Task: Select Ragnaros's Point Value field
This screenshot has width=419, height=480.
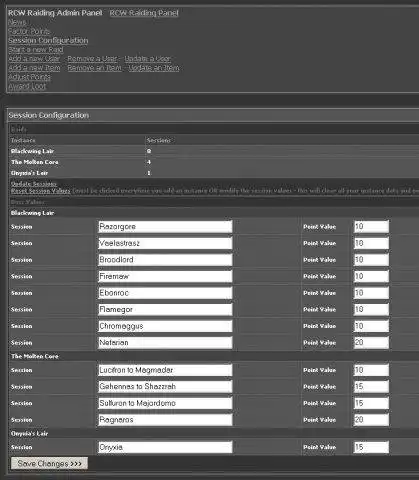Action: 371,420
